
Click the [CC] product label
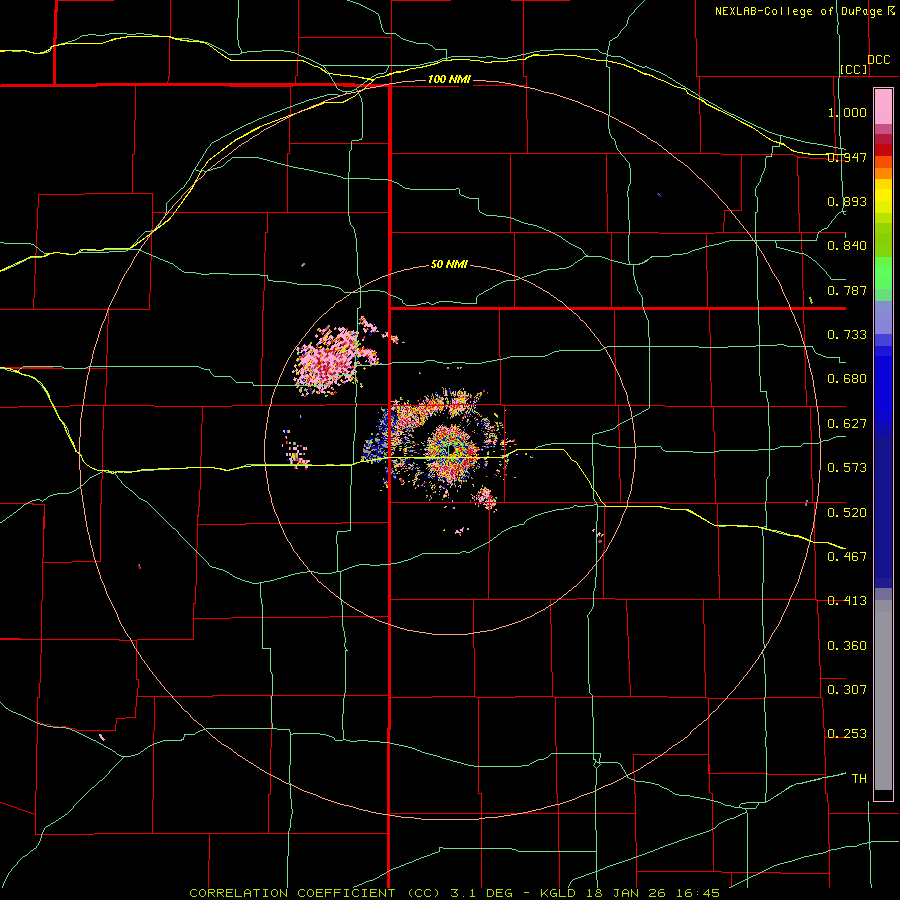854,69
